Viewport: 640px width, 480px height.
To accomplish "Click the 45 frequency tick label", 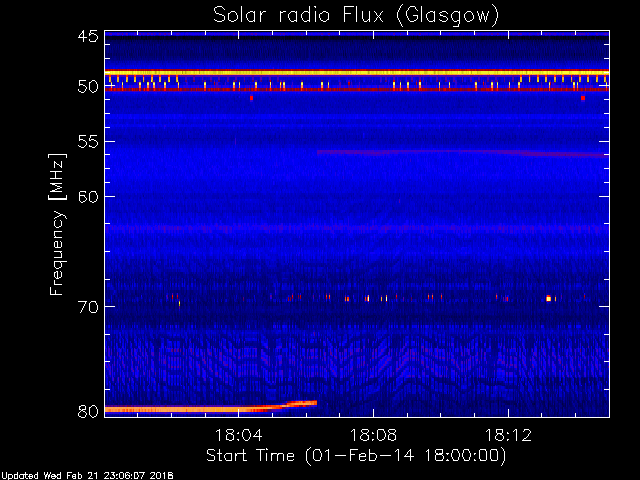I will pyautogui.click(x=88, y=36).
